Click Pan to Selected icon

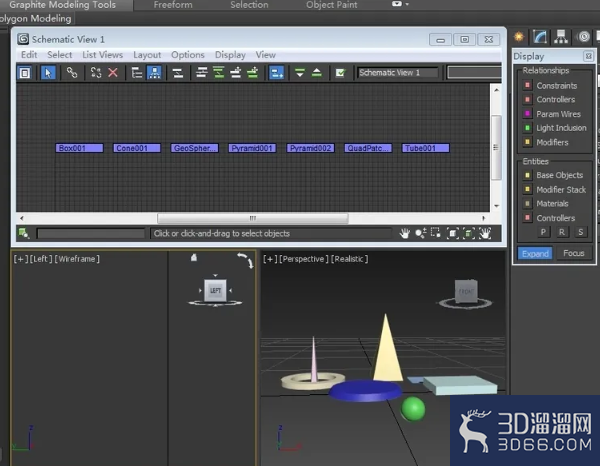point(485,233)
